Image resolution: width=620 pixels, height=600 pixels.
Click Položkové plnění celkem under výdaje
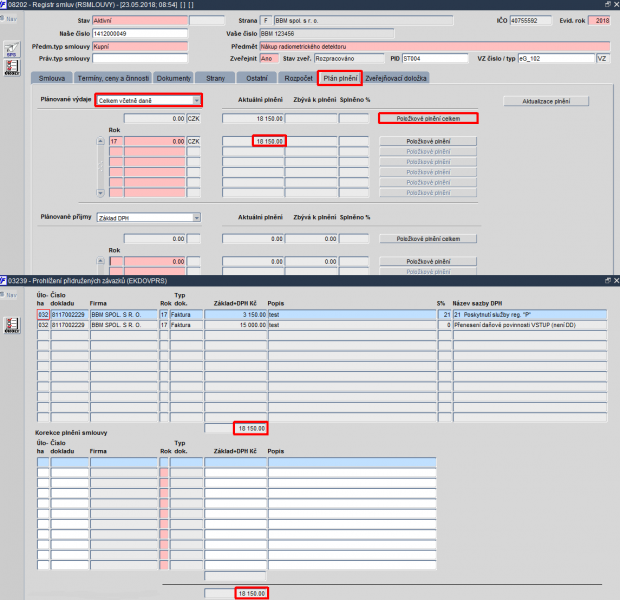[428, 119]
